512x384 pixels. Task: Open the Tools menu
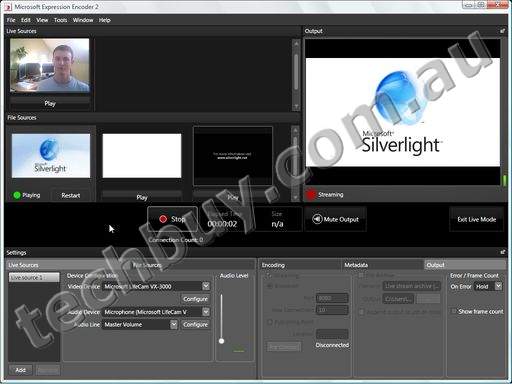click(x=60, y=20)
